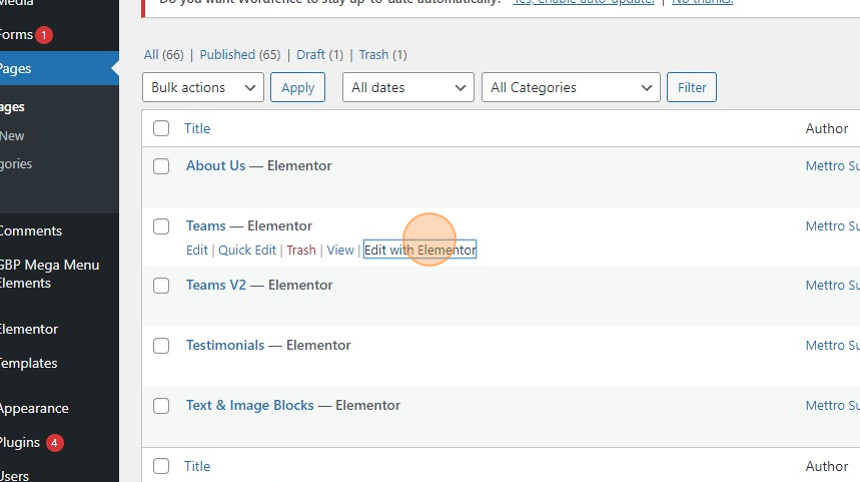This screenshot has width=860, height=482.
Task: Open author link for Testimonials row
Action: tap(833, 345)
